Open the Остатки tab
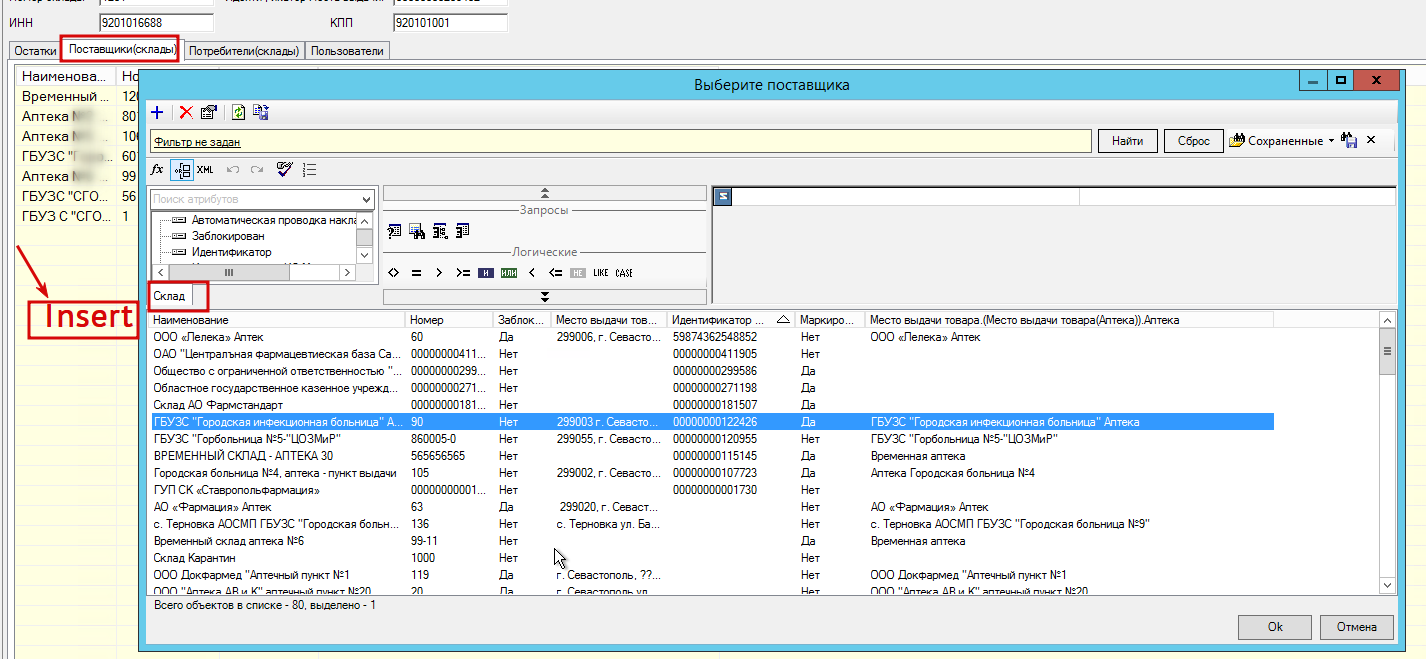This screenshot has width=1426, height=659. coord(35,50)
